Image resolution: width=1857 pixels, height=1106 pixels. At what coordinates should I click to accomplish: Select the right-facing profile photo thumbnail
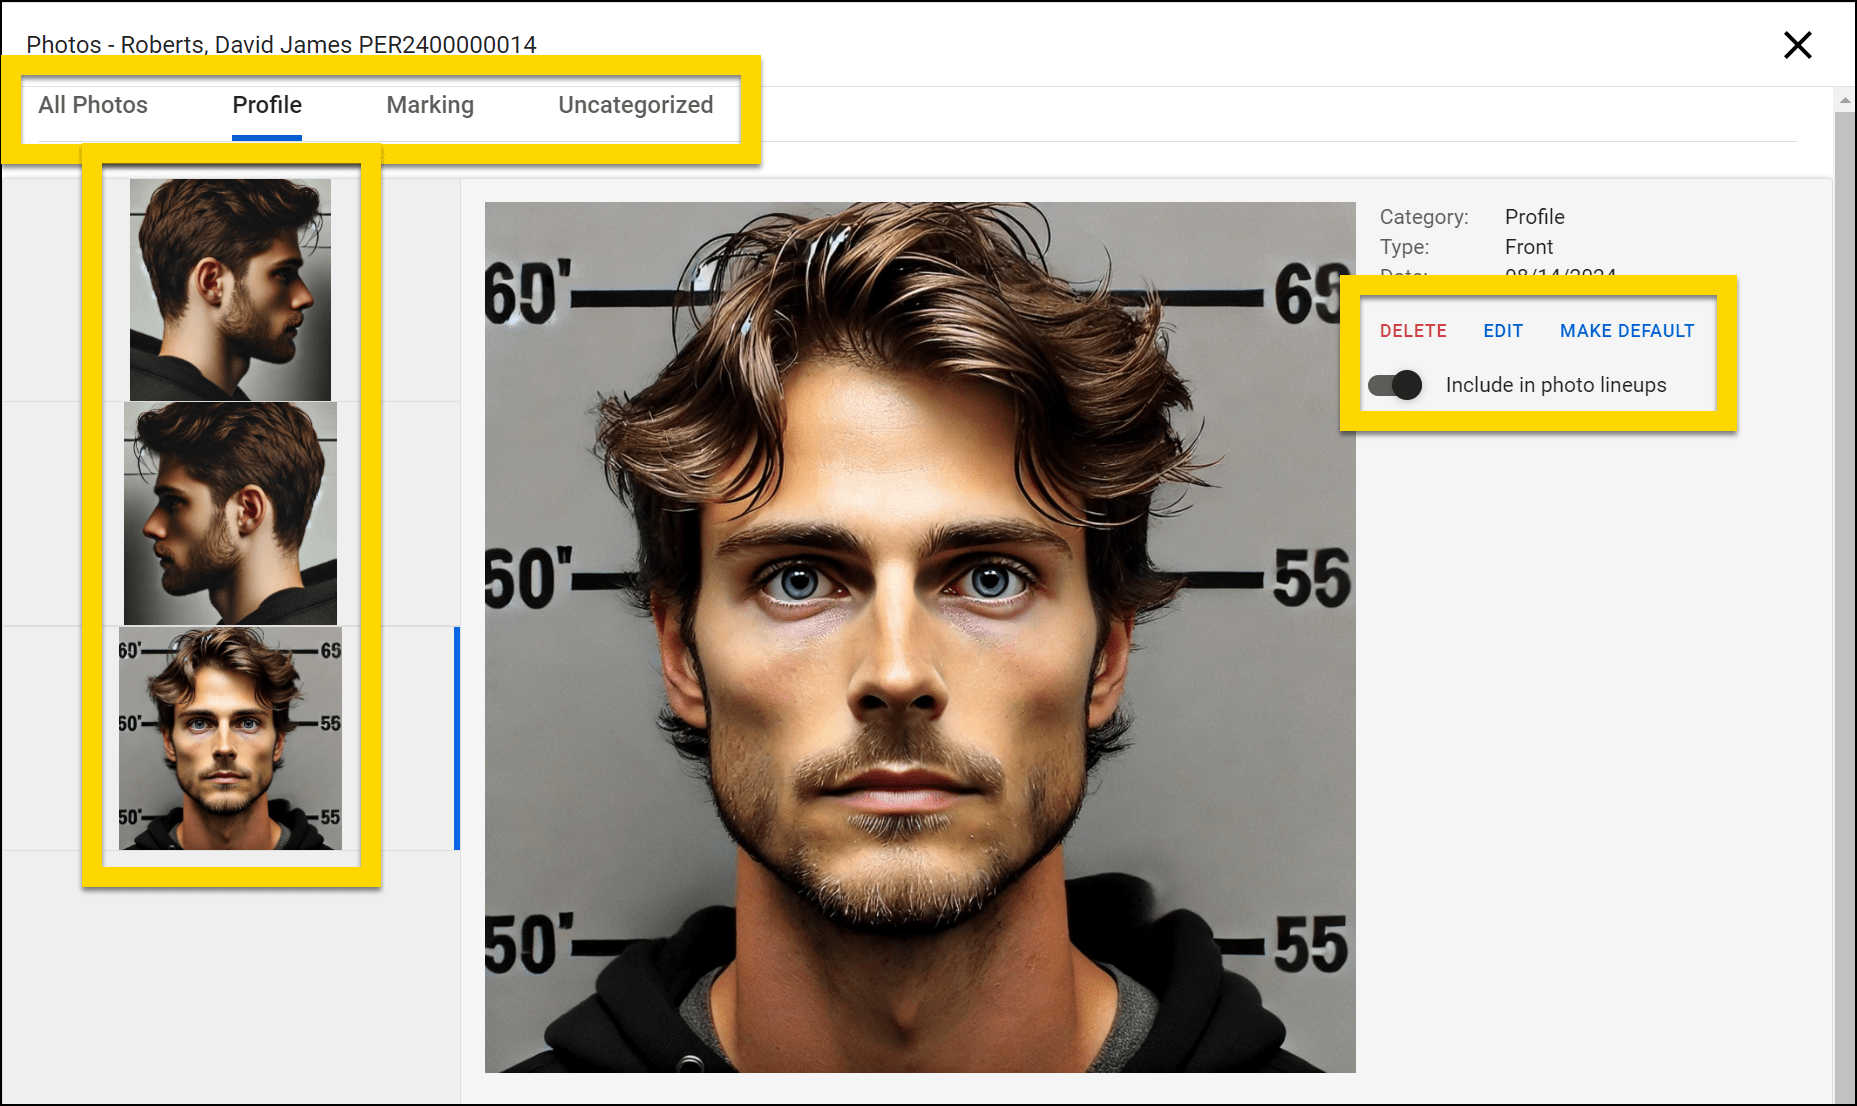[230, 287]
